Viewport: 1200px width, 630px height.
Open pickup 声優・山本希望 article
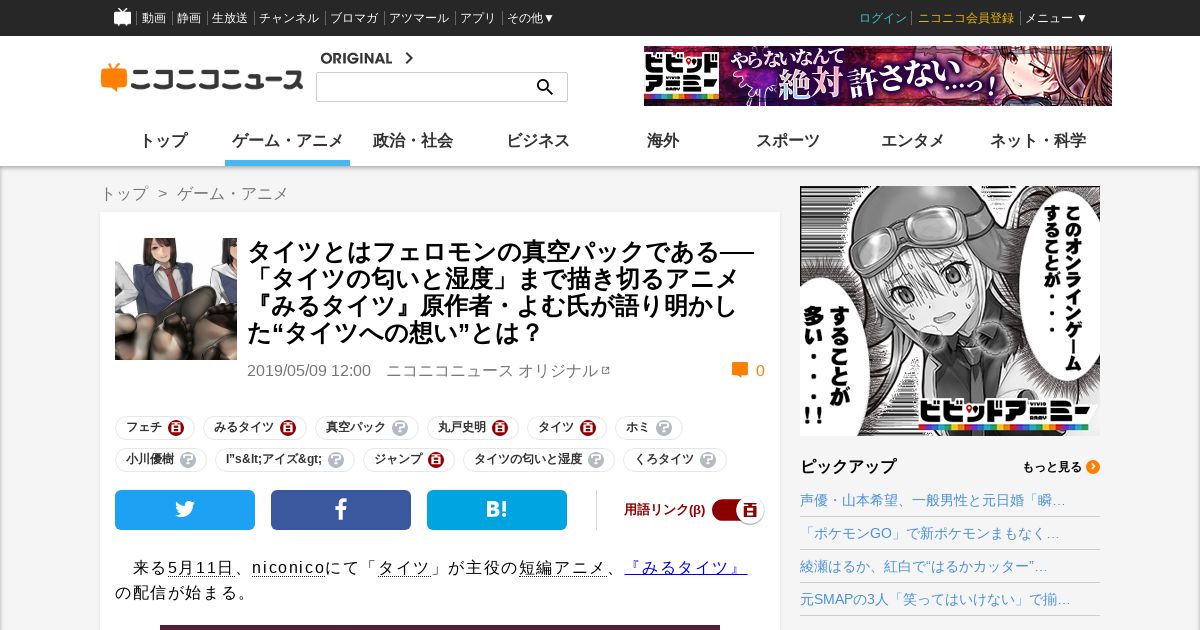[933, 500]
